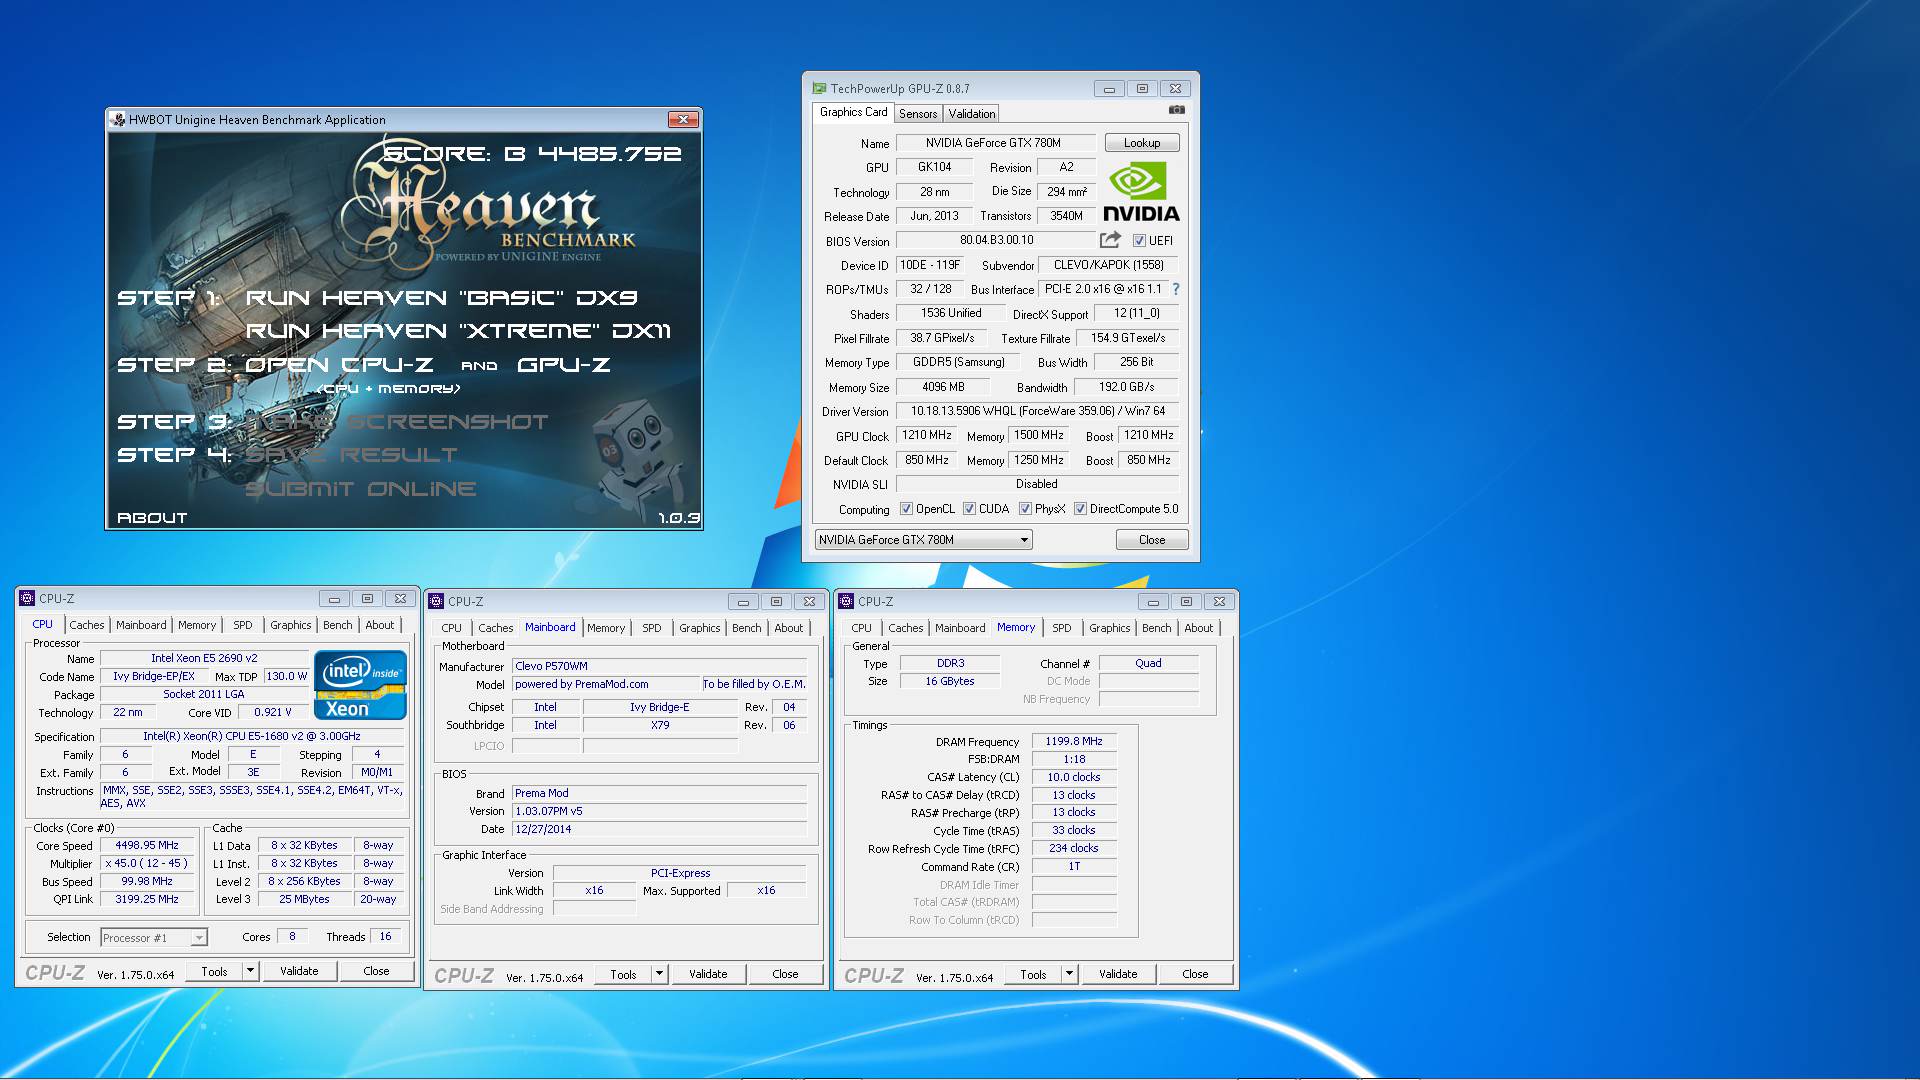
Task: Expand Tools dropdown arrow in Mainboard window
Action: point(659,974)
